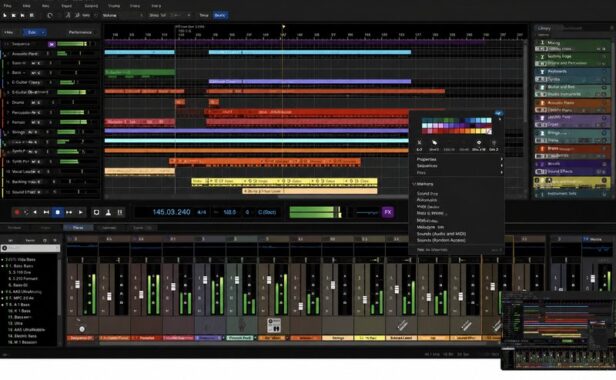Click the highlighted stop button

pos(58,212)
